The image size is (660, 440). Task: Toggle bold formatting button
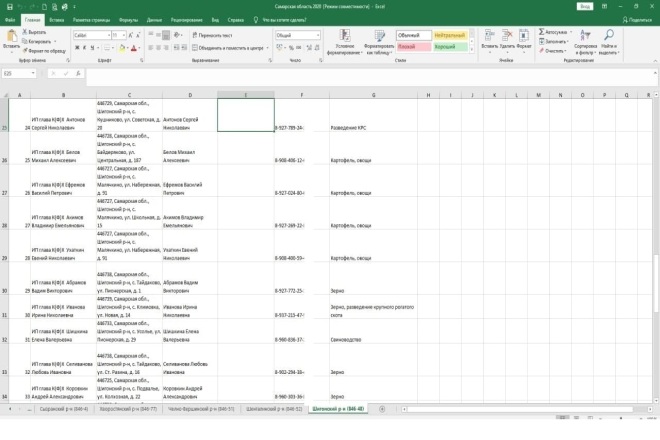(77, 48)
